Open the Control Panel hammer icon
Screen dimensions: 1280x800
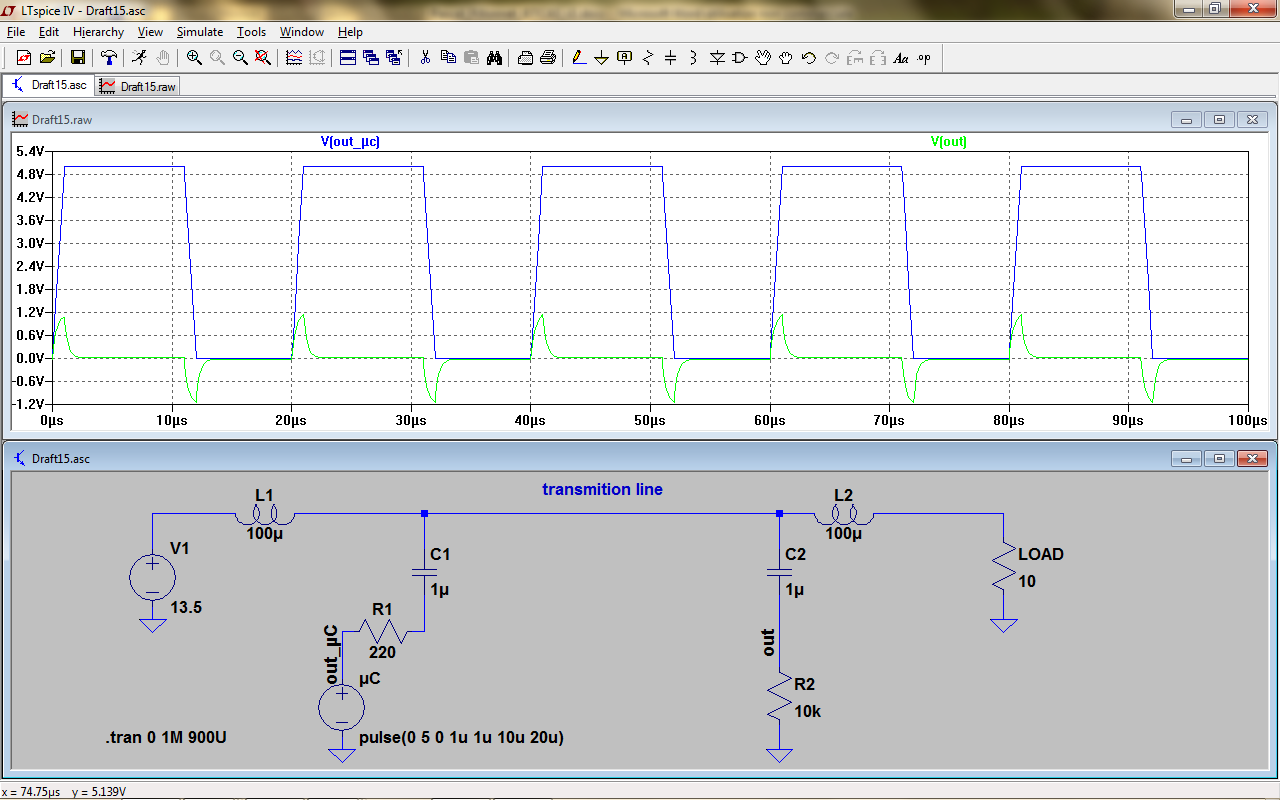pos(109,58)
